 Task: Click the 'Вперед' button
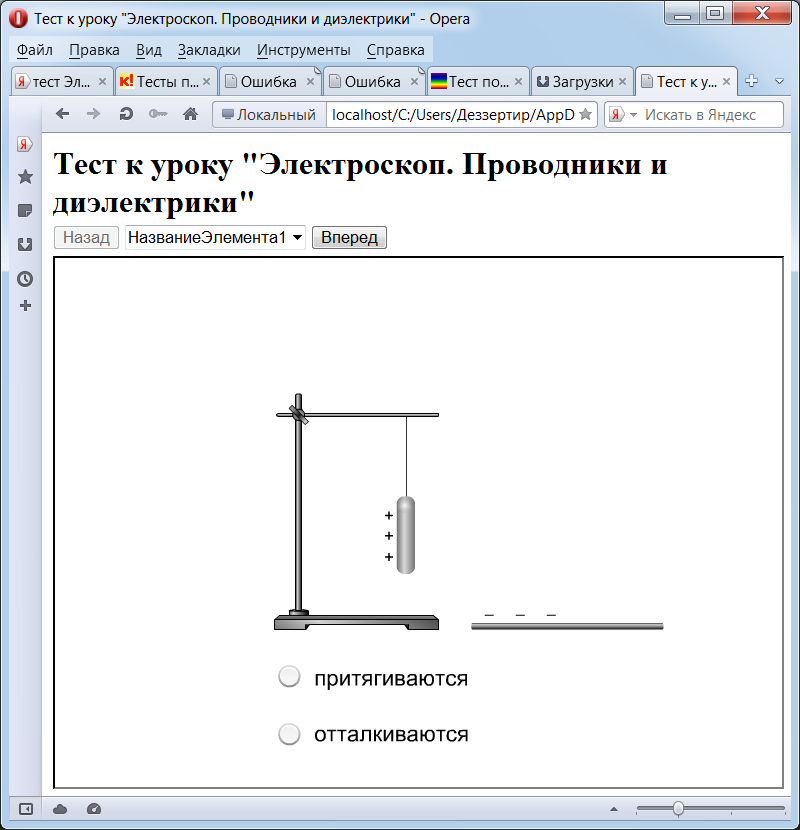(x=349, y=237)
